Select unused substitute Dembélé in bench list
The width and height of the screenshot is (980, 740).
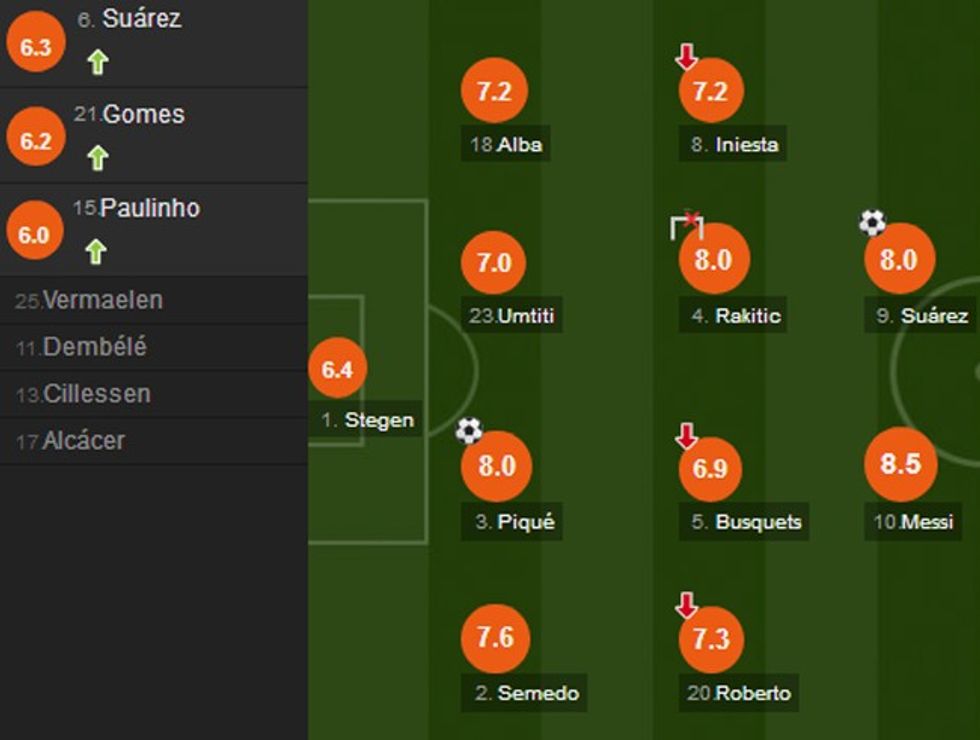click(82, 347)
